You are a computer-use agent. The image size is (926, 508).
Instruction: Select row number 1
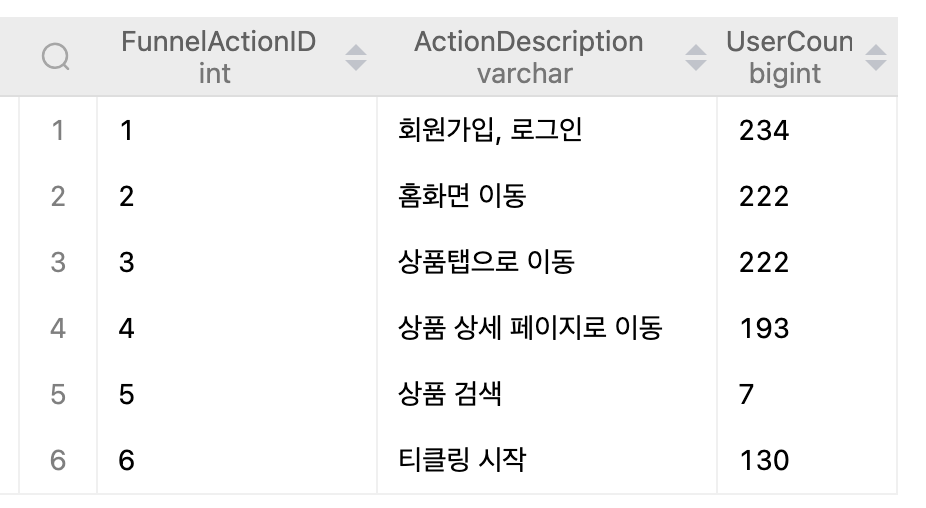[58, 131]
